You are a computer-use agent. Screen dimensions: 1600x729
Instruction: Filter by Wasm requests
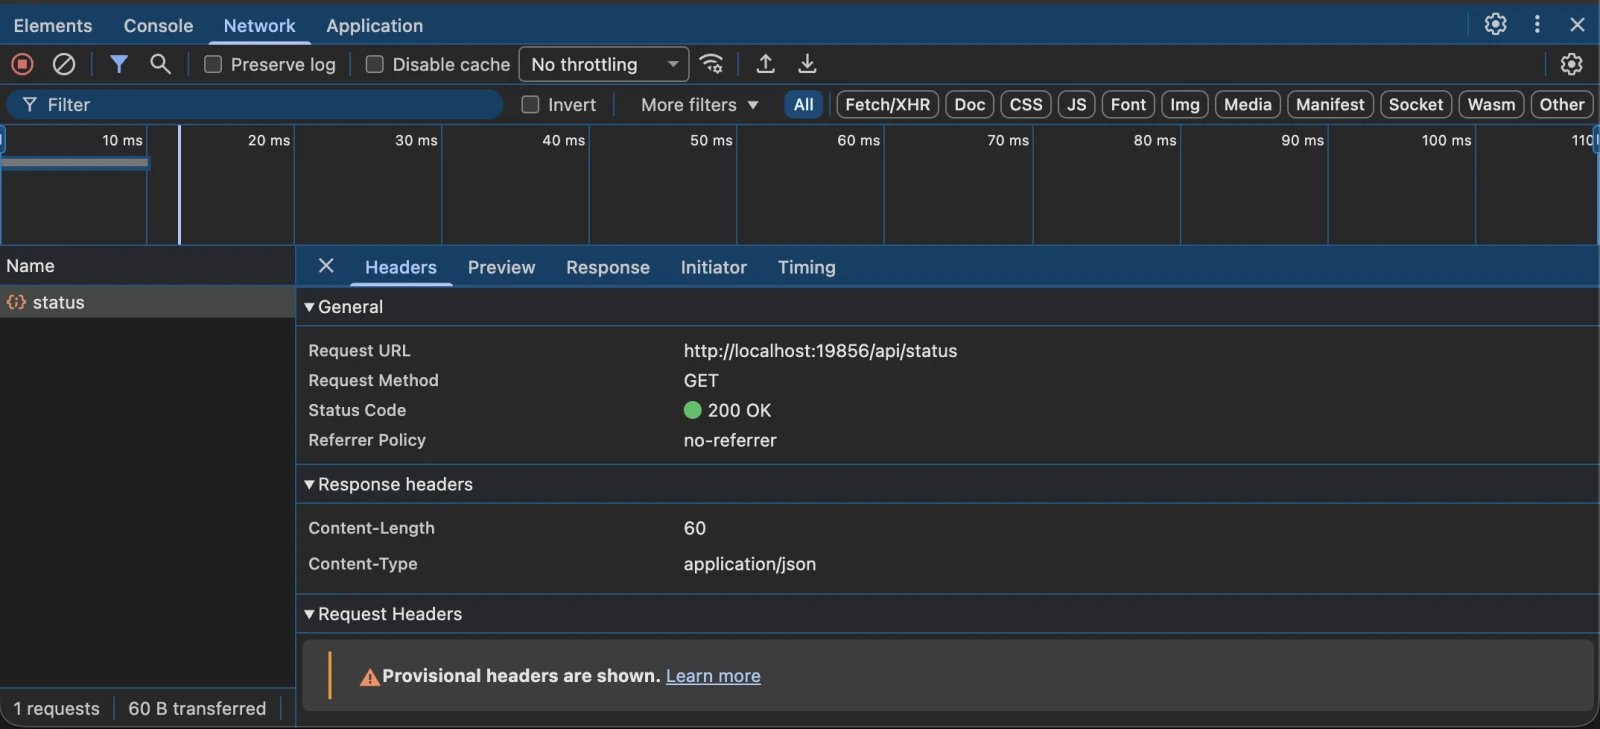(1491, 104)
